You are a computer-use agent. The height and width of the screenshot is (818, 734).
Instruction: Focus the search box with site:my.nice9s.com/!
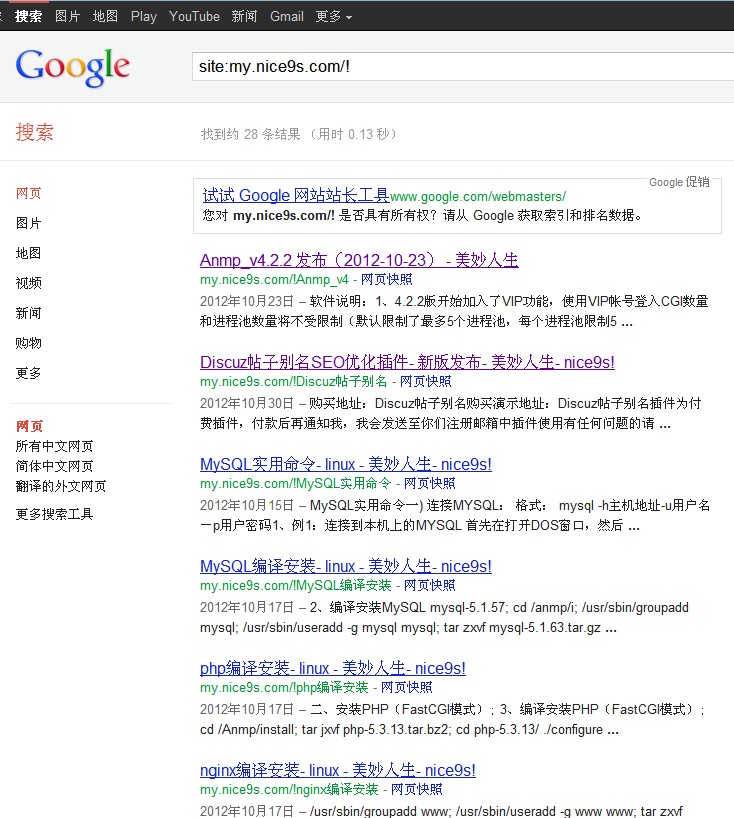tap(463, 67)
